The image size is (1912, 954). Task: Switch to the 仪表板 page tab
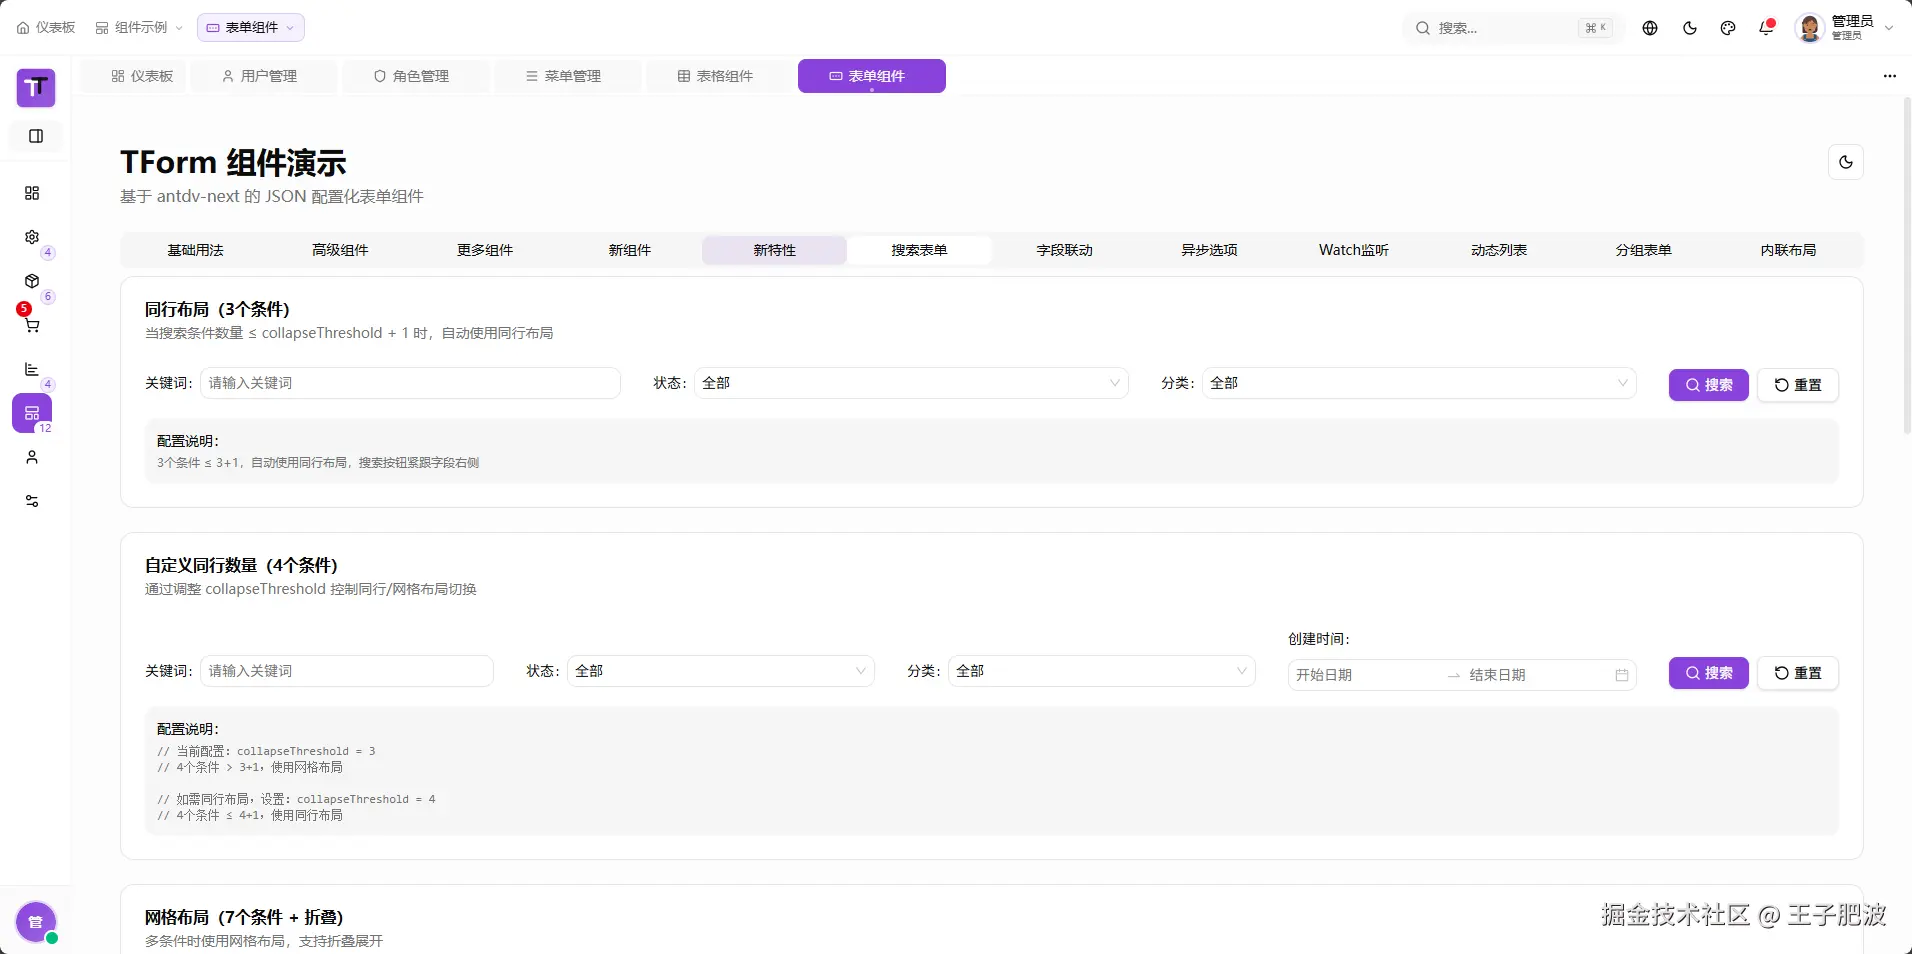click(x=142, y=76)
